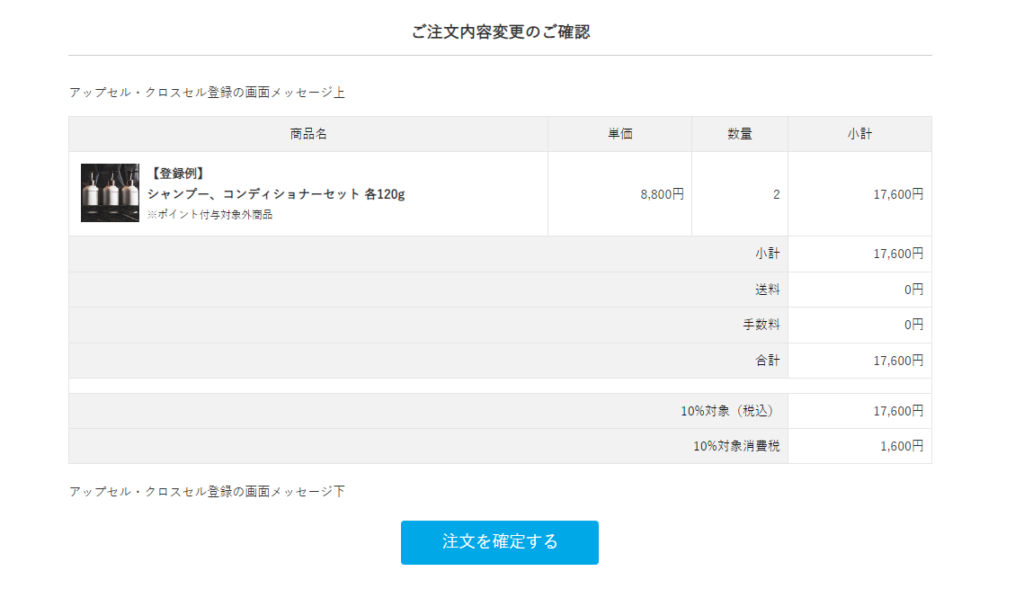Click the ご注文内容変更のご確認 page heading

coord(500,32)
